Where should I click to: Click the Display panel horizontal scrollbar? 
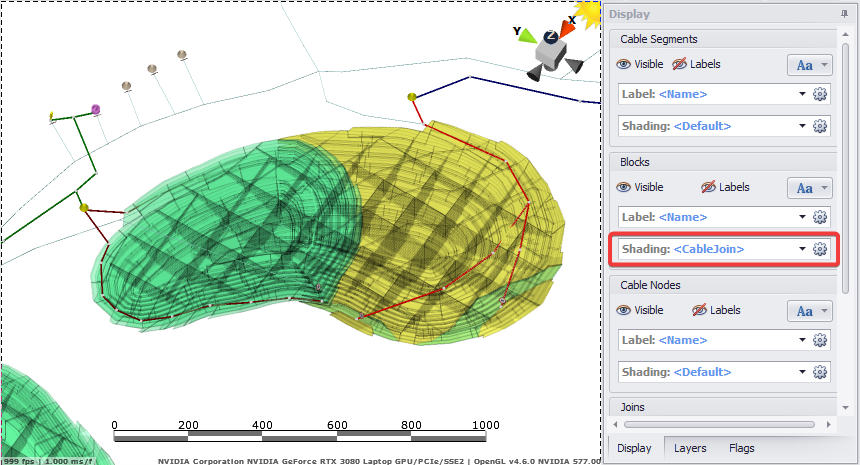click(720, 425)
